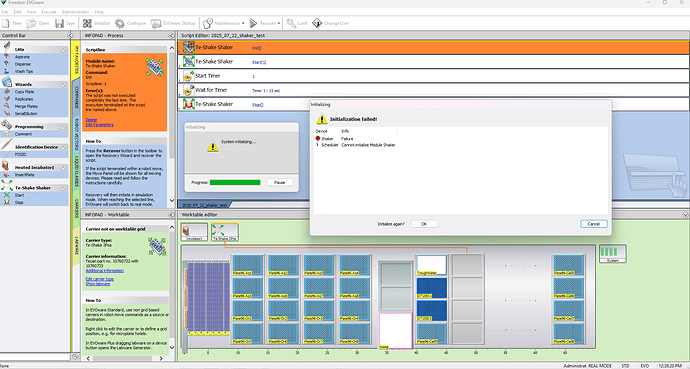Click OK to initialize again

tap(424, 224)
